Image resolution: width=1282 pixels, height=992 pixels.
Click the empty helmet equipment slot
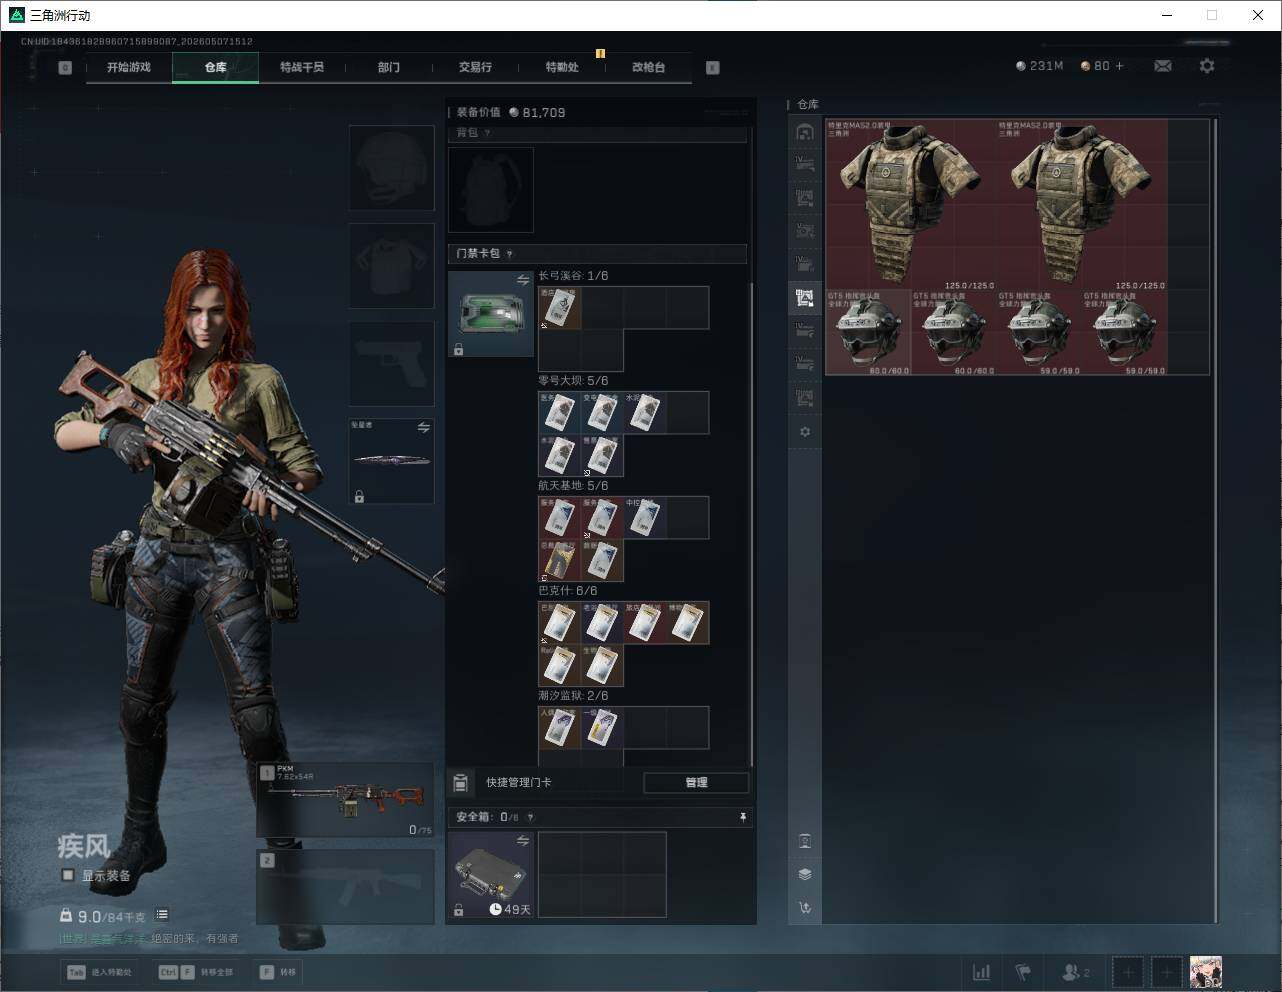pos(392,168)
